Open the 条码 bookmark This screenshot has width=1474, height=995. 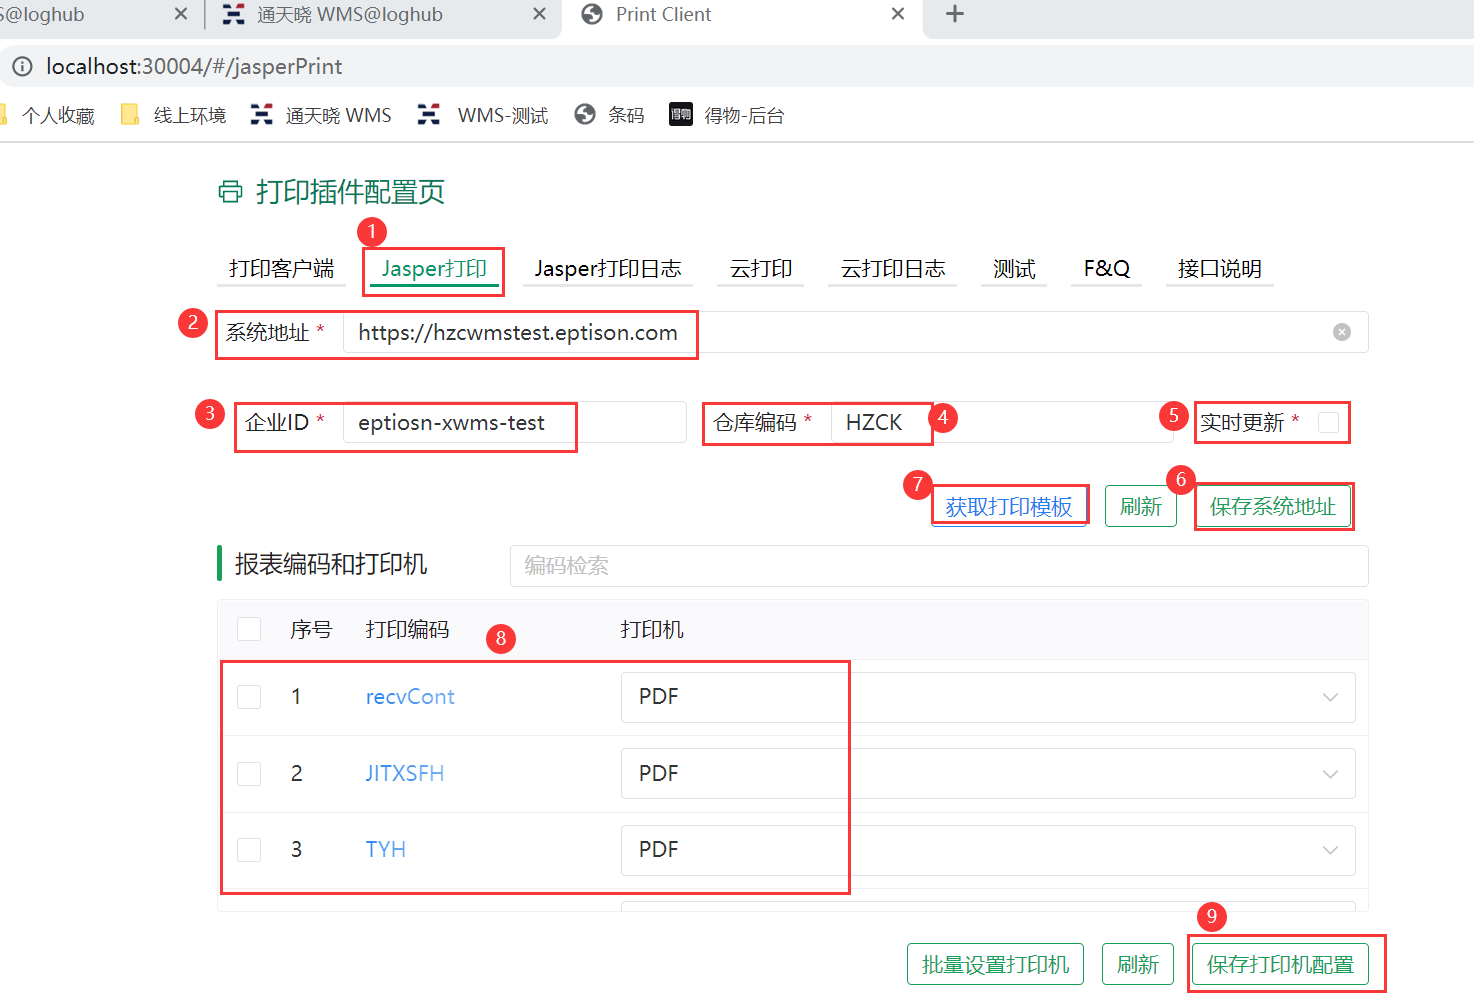point(610,116)
